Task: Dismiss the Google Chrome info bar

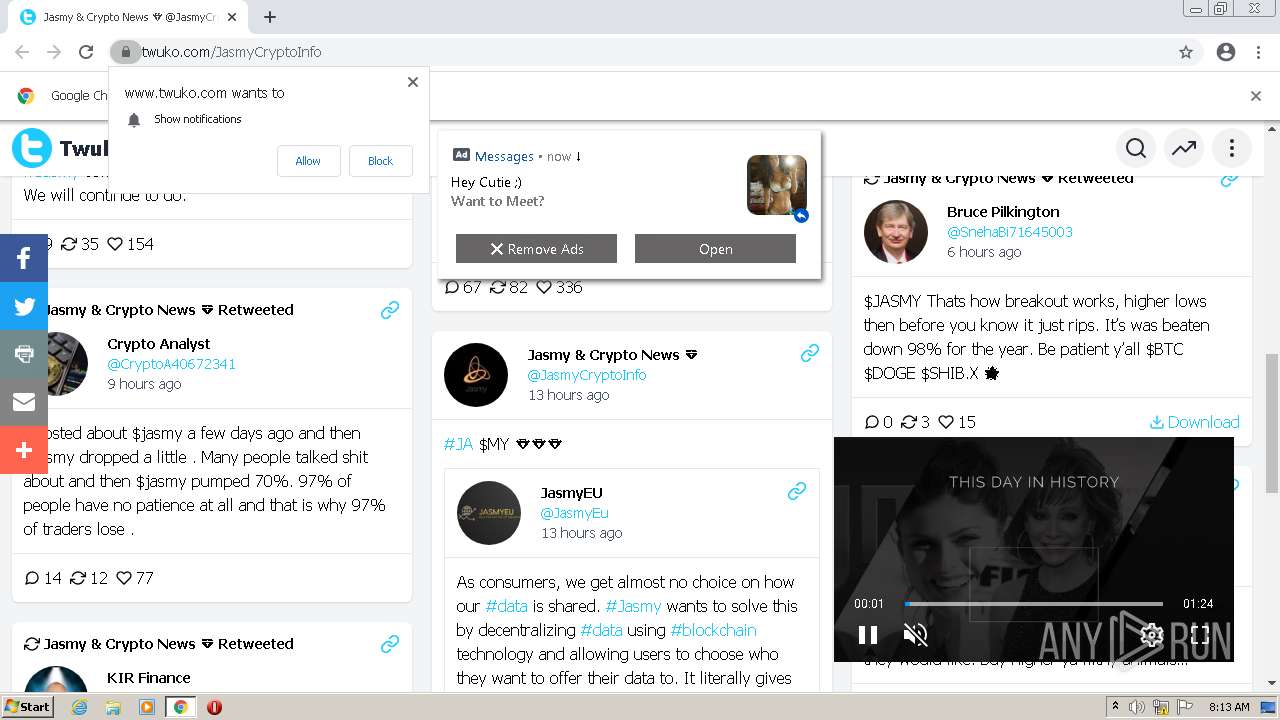Action: [1256, 96]
